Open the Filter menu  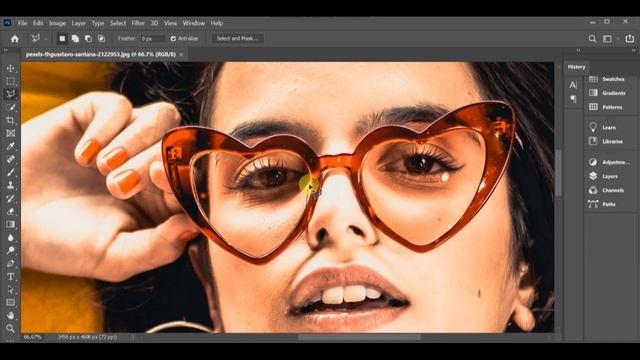click(x=138, y=23)
